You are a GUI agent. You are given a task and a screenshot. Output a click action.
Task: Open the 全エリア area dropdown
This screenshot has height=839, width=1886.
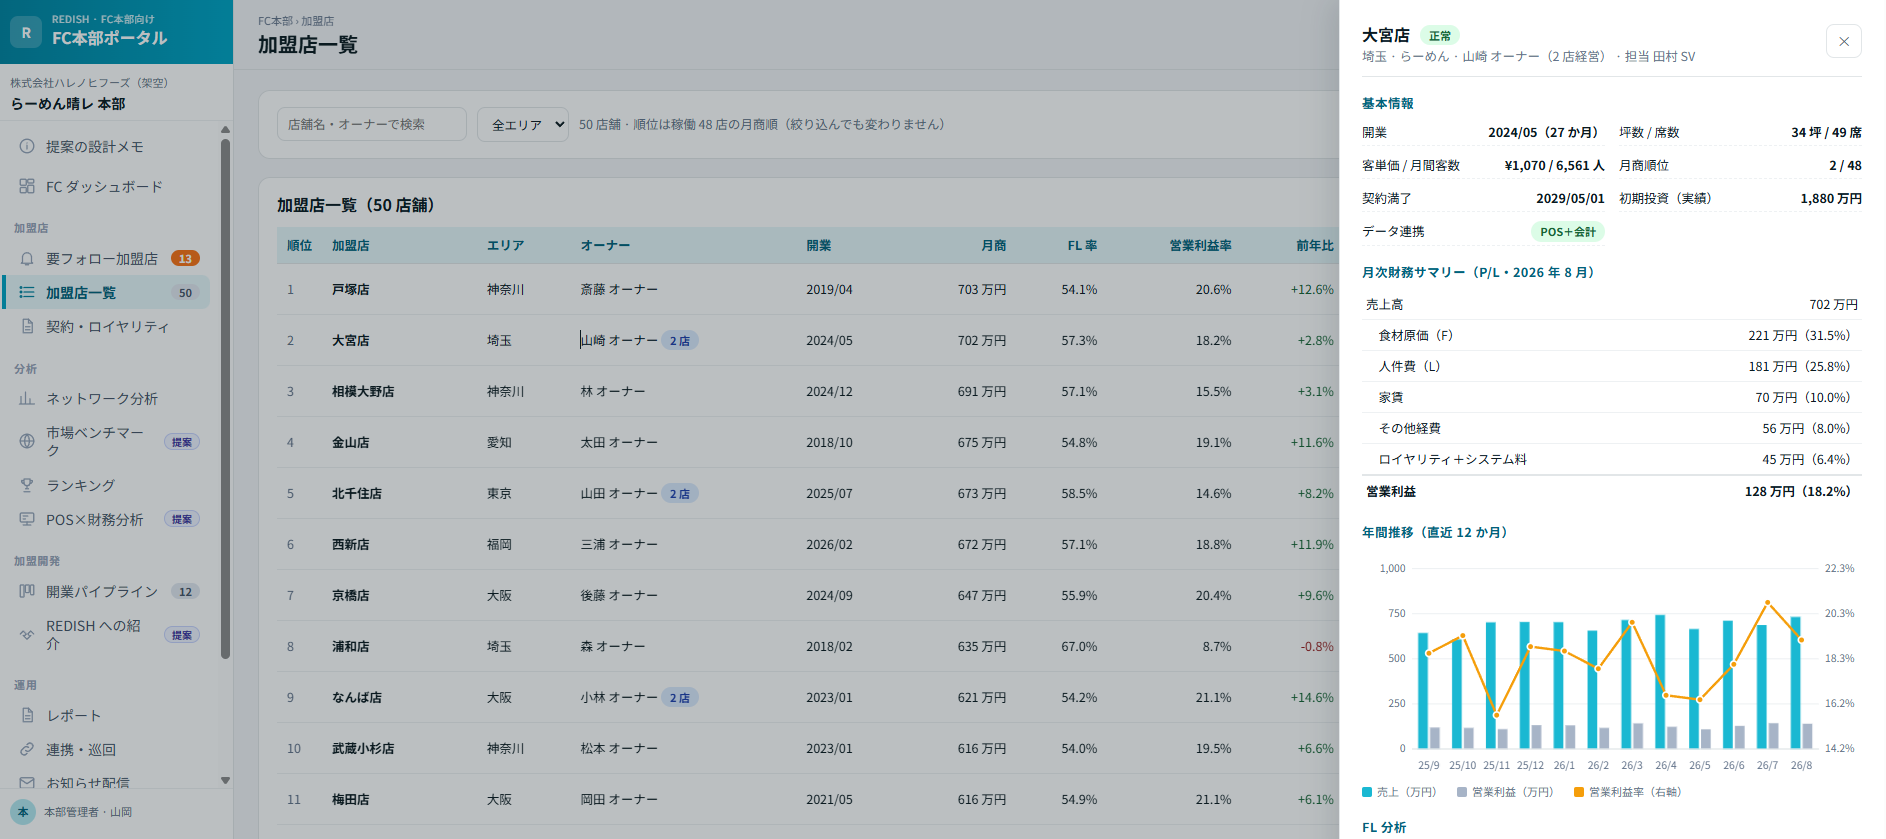523,124
